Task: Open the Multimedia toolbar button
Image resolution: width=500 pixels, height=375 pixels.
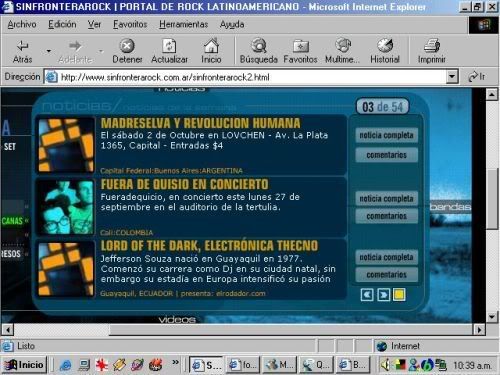Action: tap(342, 51)
